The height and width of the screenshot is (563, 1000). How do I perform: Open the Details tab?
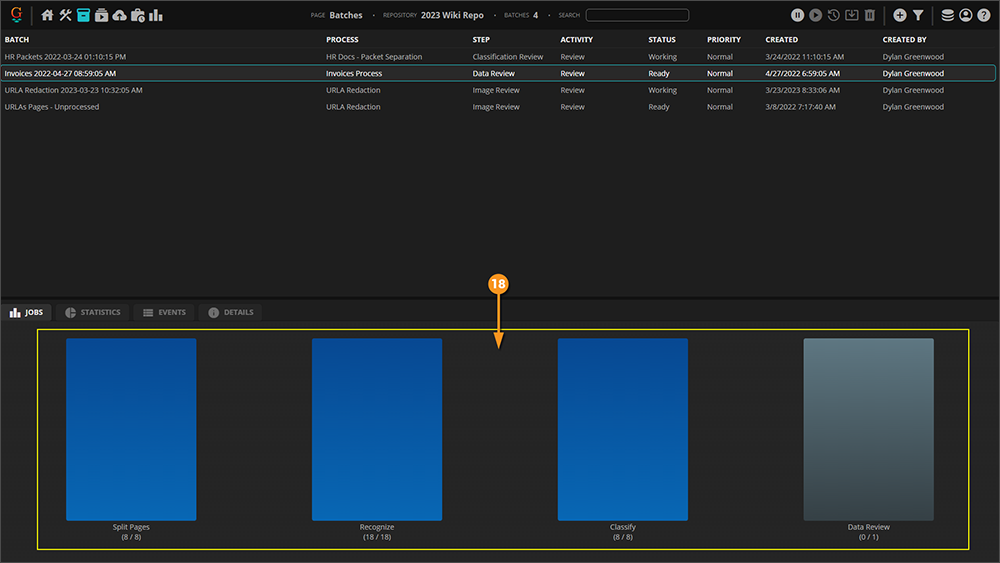[x=230, y=313]
